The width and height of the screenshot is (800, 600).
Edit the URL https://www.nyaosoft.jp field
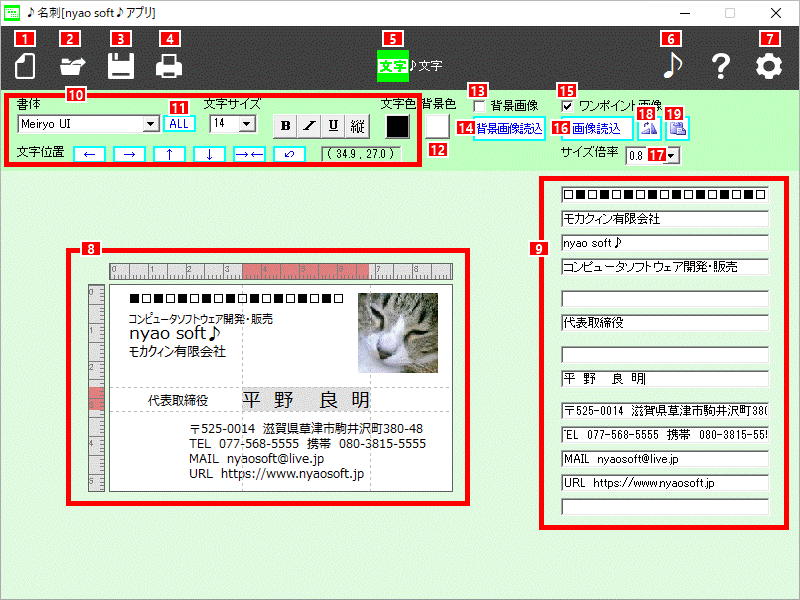click(x=665, y=483)
